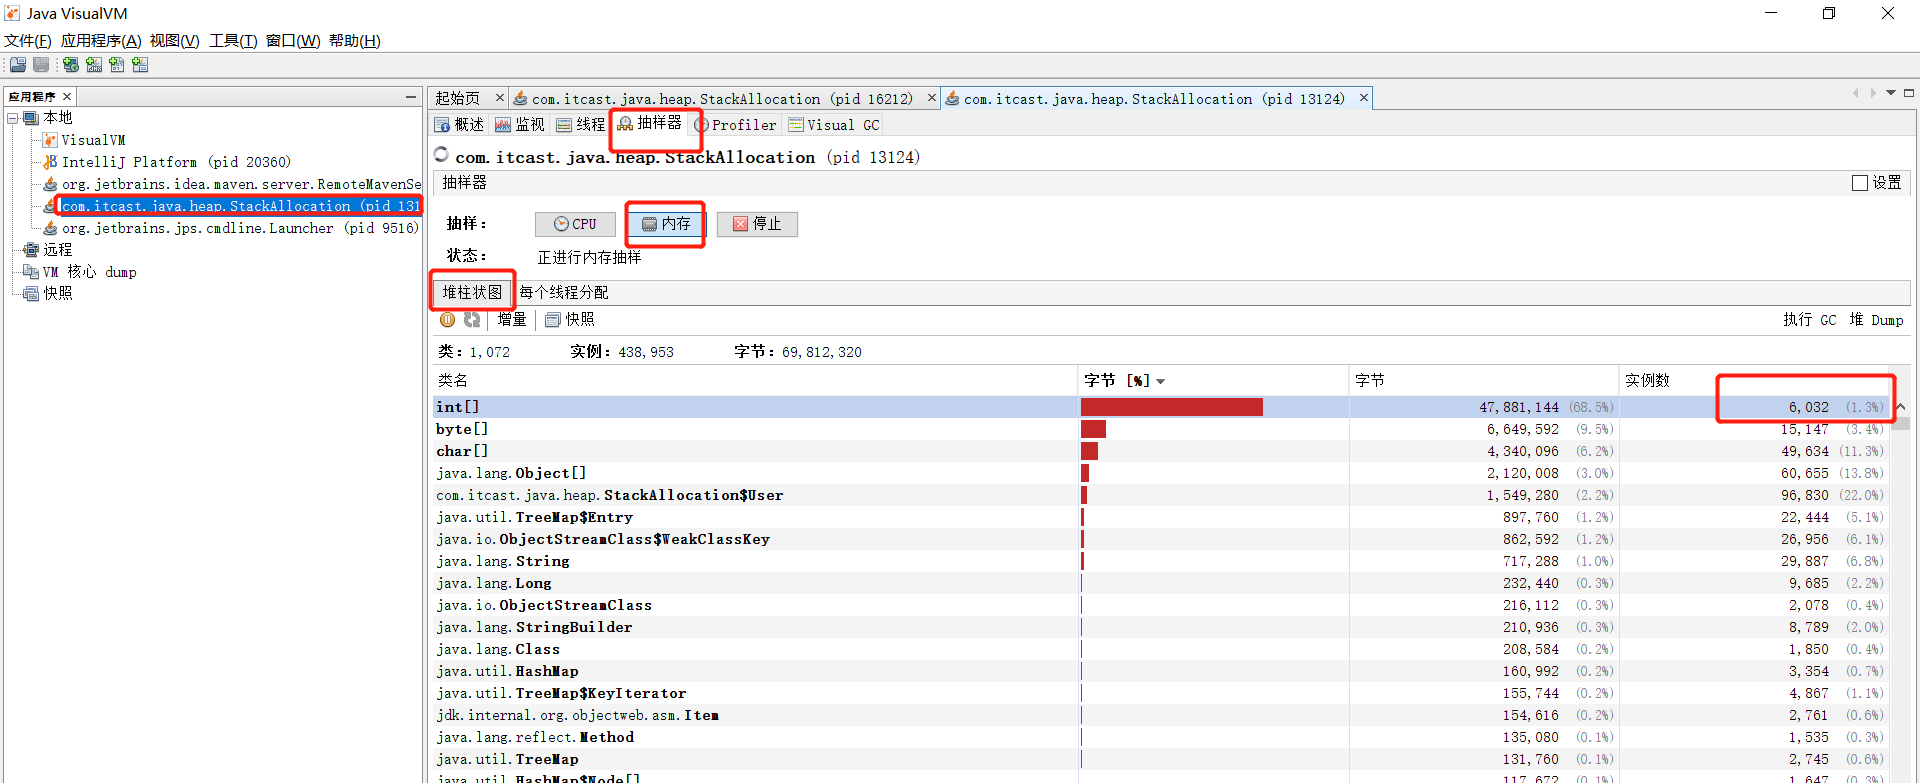Viewport: 1920px width, 783px height.
Task: Click 执行 GC button
Action: click(1809, 320)
